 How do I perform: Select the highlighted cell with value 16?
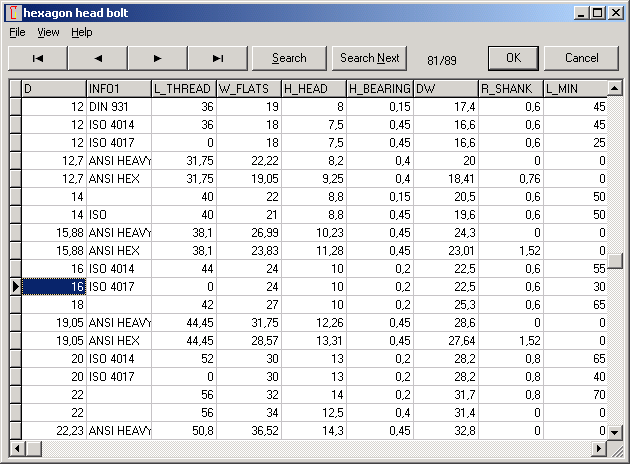(x=54, y=287)
